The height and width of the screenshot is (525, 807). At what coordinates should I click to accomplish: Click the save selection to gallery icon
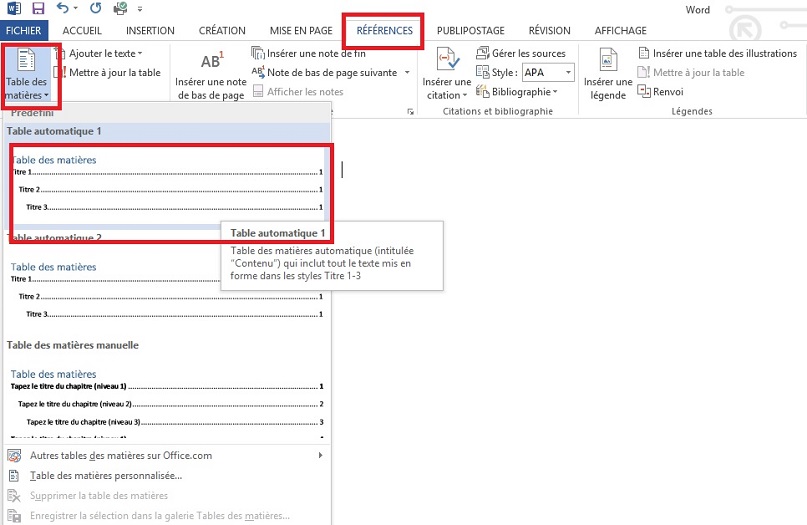tap(14, 515)
